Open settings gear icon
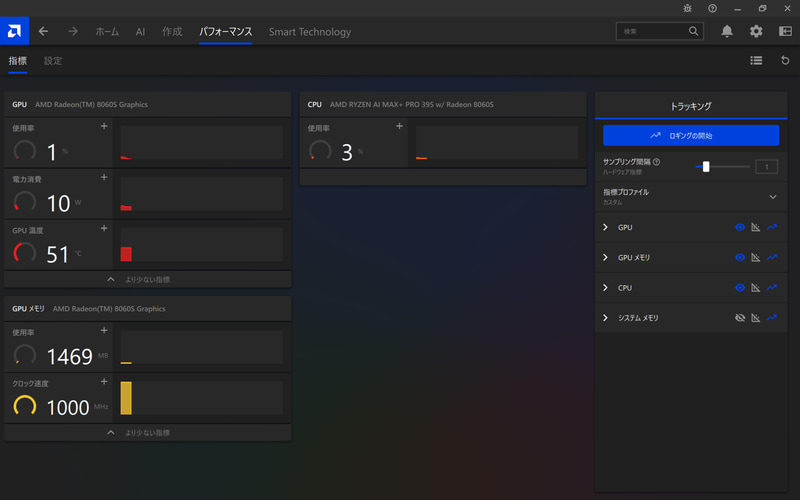 [x=756, y=31]
